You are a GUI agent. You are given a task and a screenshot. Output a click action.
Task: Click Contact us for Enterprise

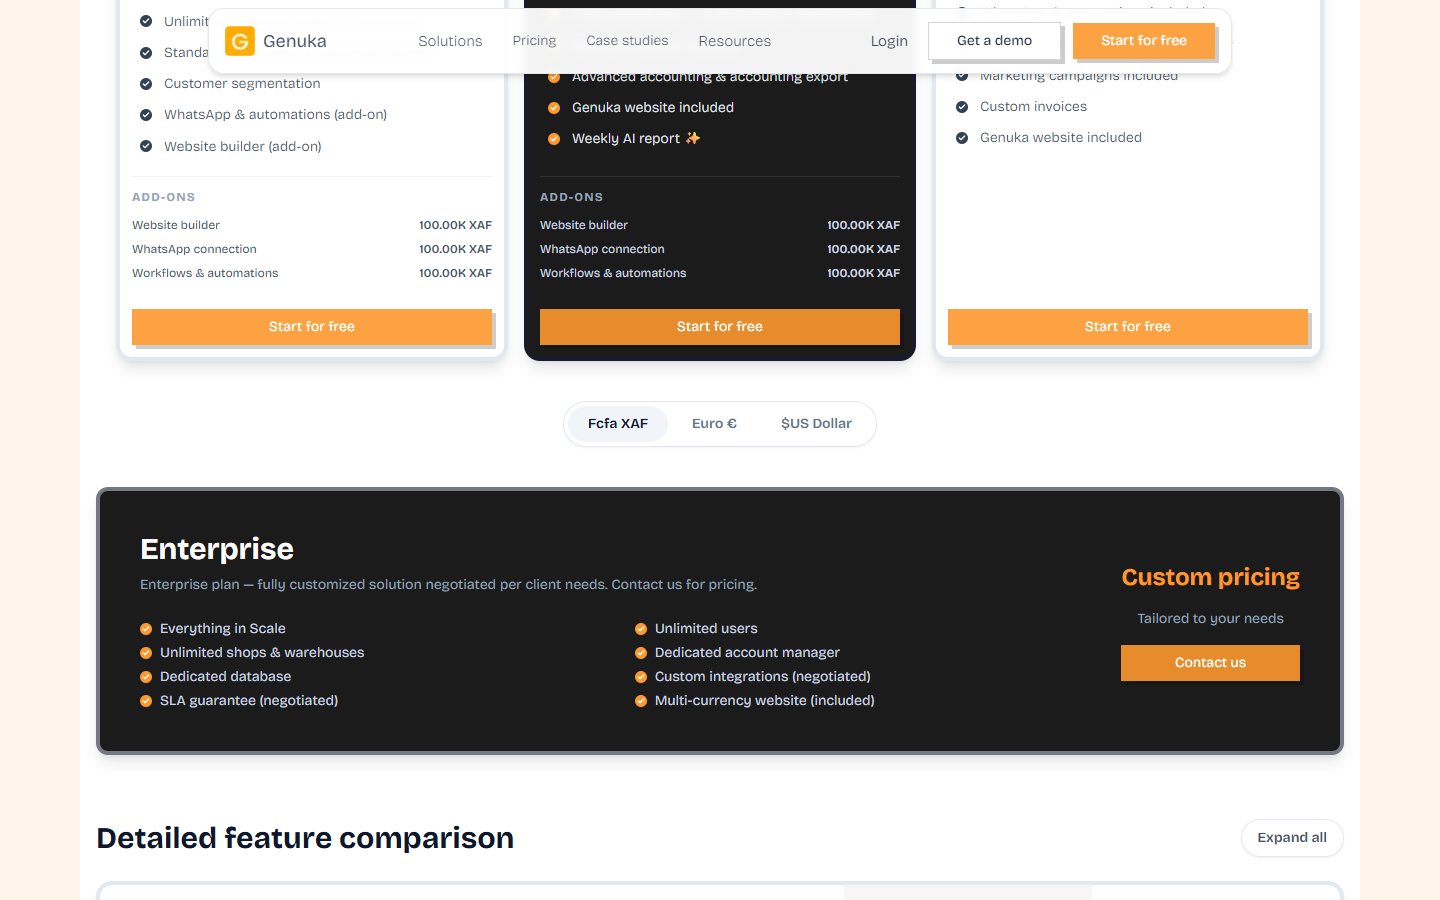coord(1210,663)
